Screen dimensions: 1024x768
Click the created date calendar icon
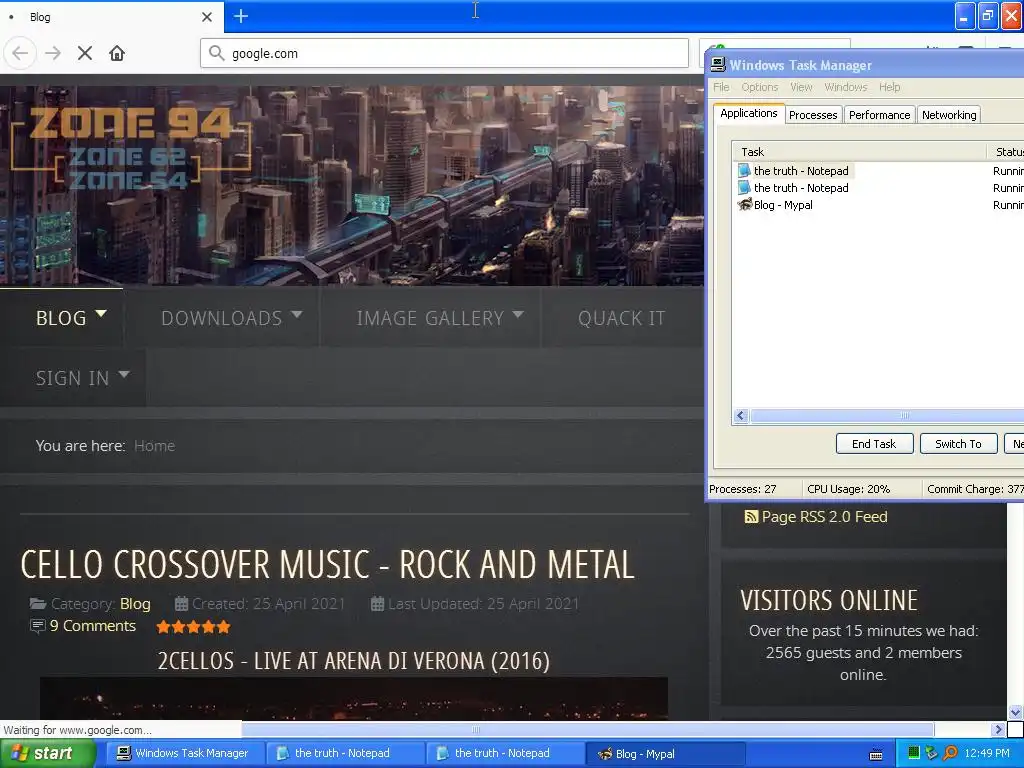coord(181,603)
